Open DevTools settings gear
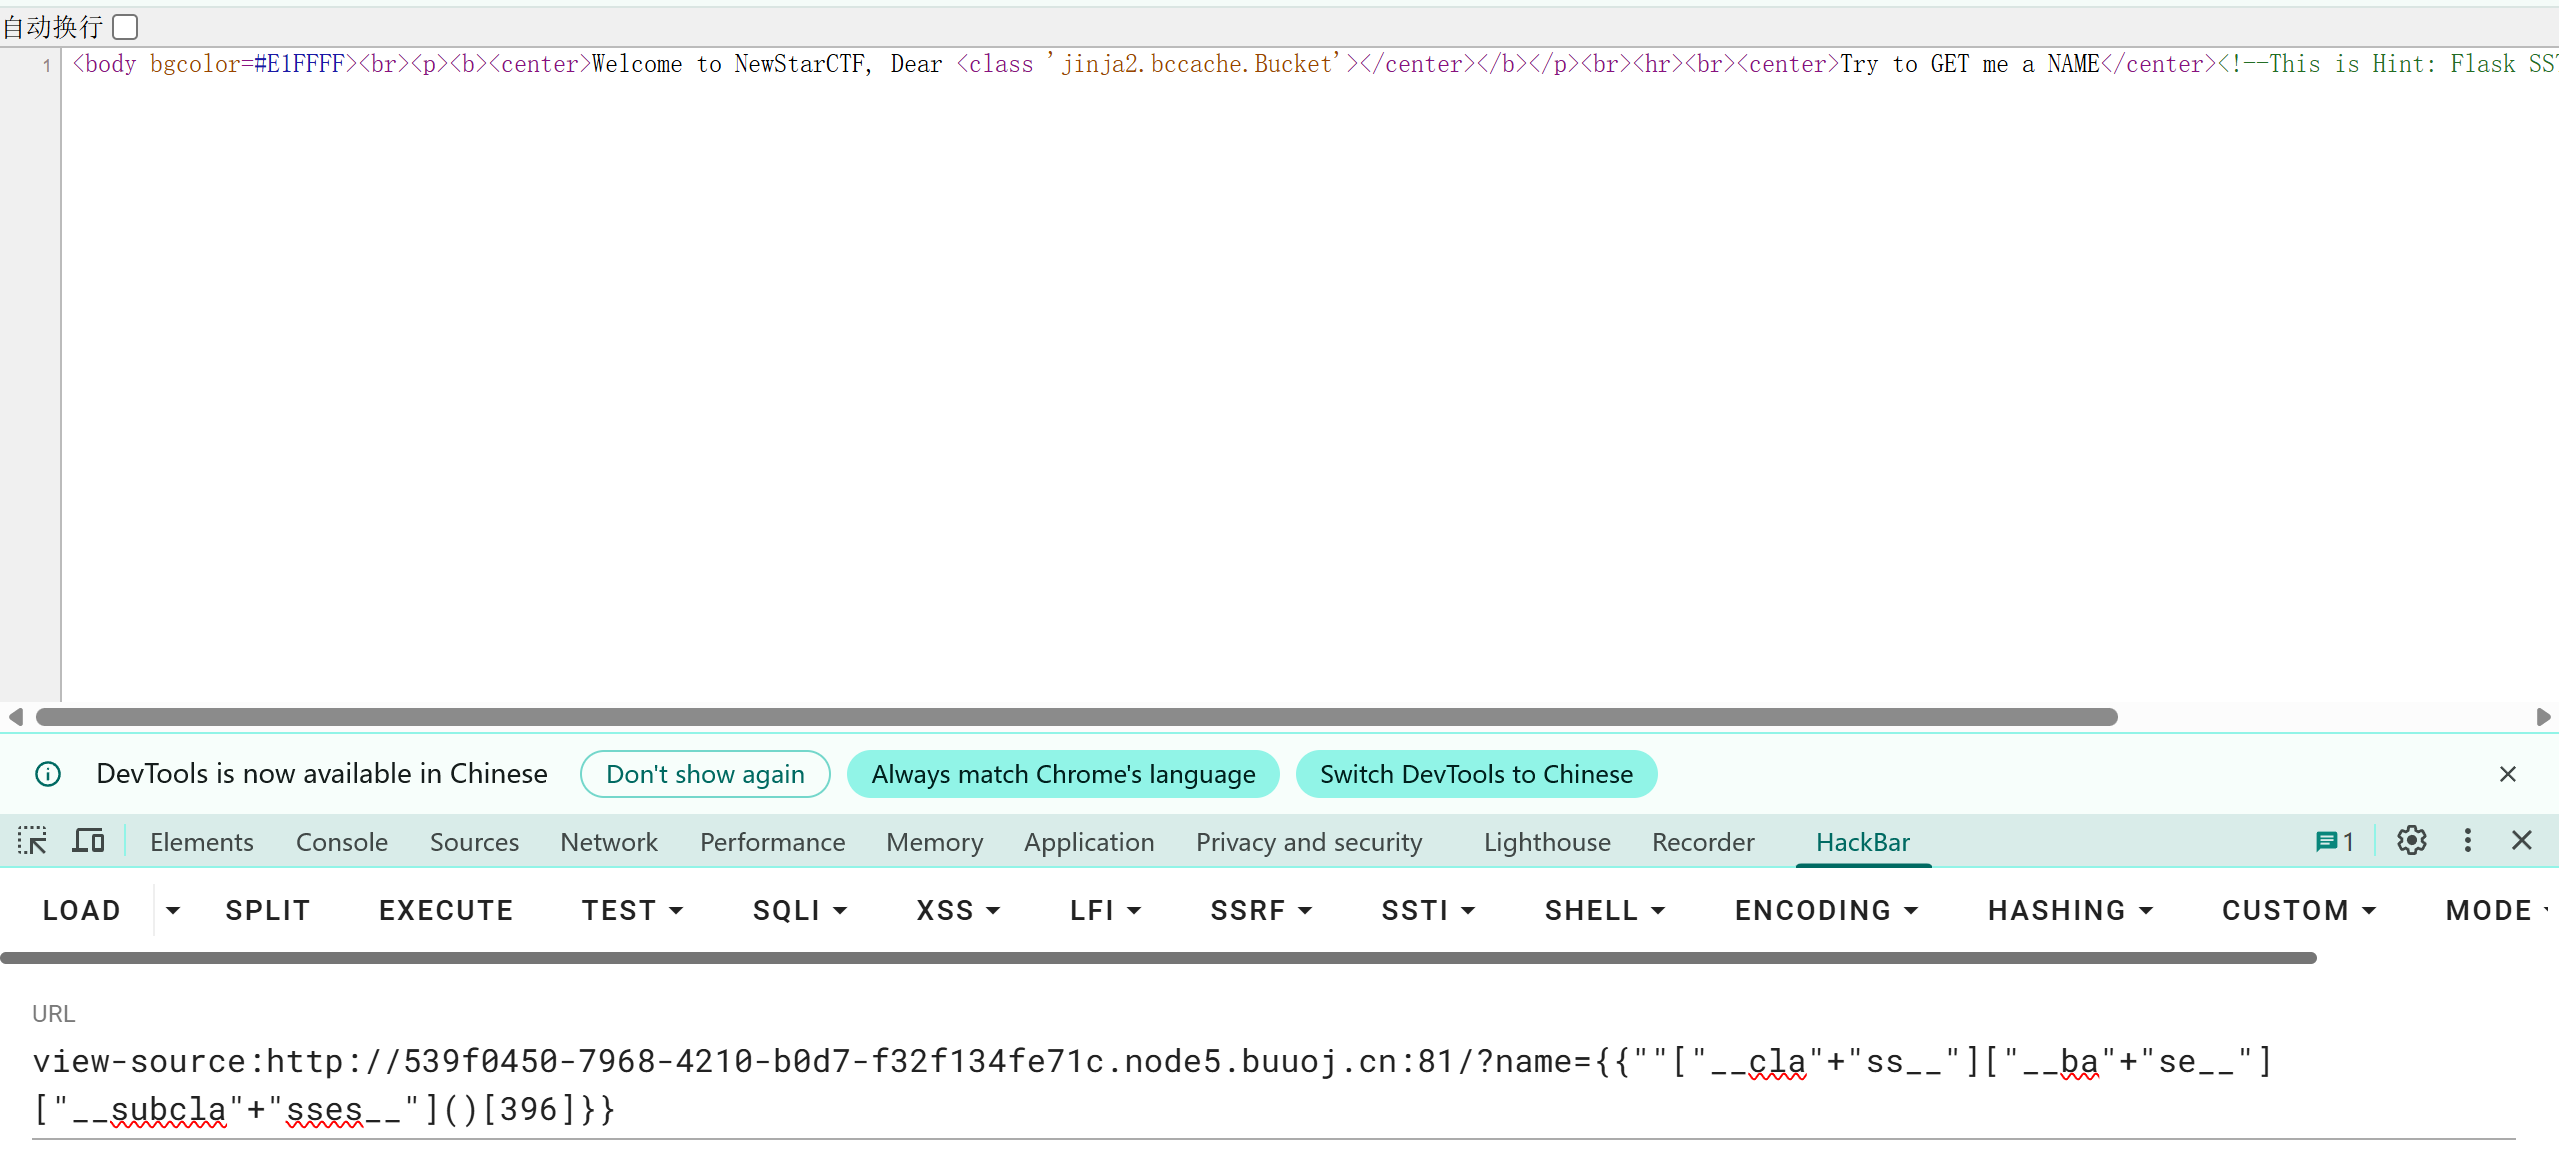 2411,841
